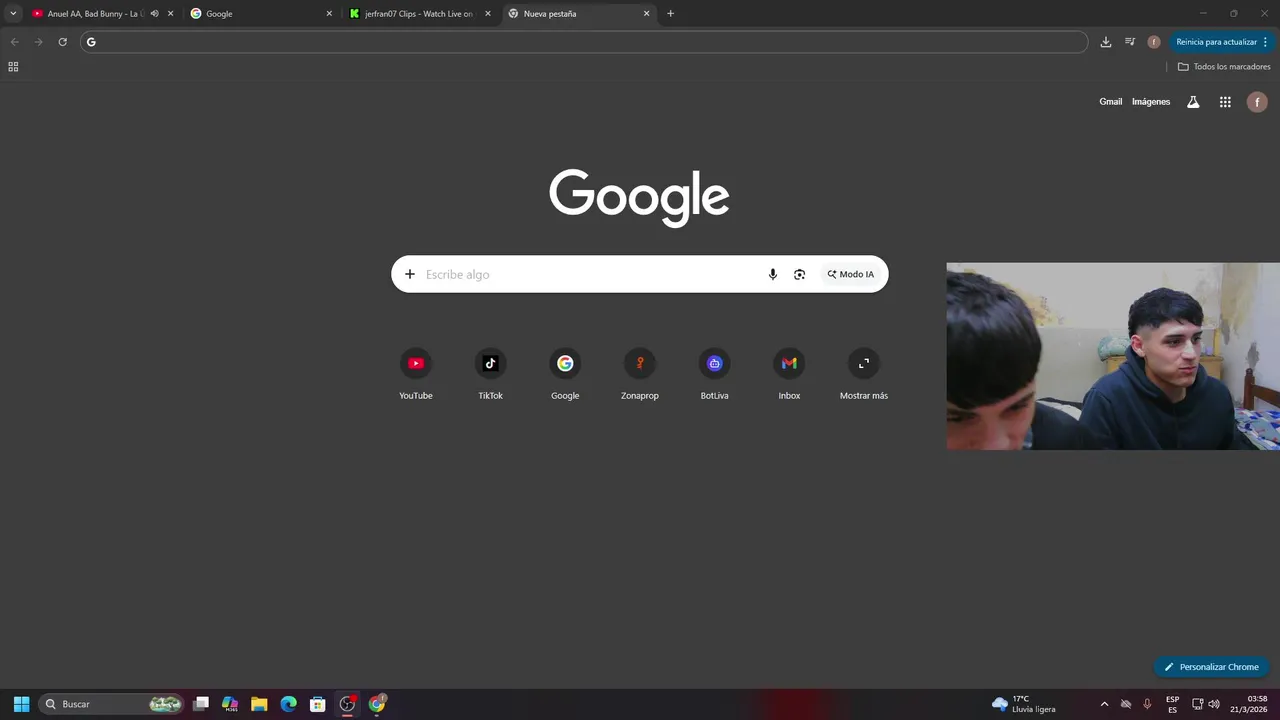Open the YouTube shortcut tile
This screenshot has width=1280, height=720.
click(416, 375)
